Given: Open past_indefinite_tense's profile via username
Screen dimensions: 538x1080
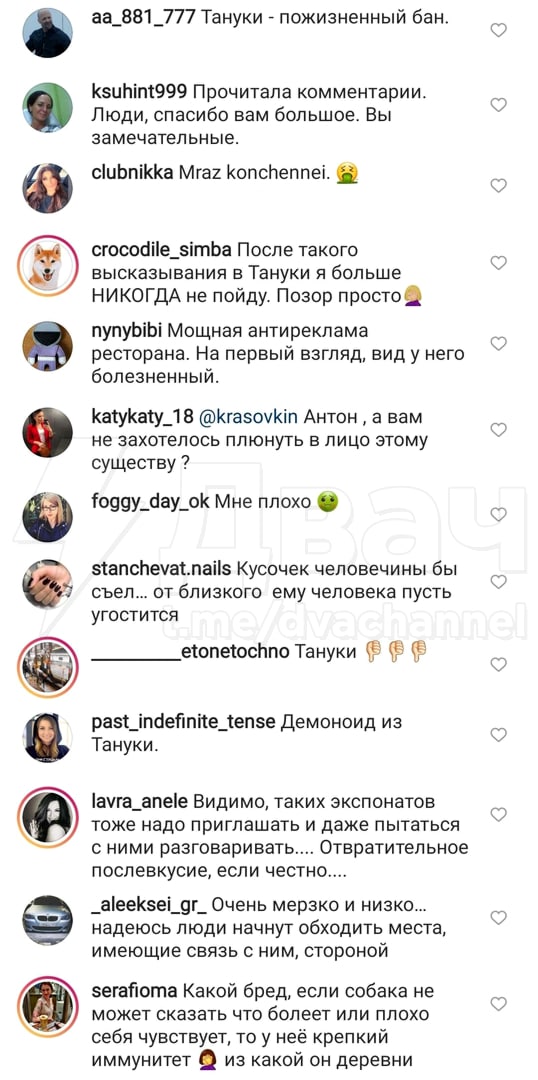Looking at the screenshot, I should click(x=183, y=723).
